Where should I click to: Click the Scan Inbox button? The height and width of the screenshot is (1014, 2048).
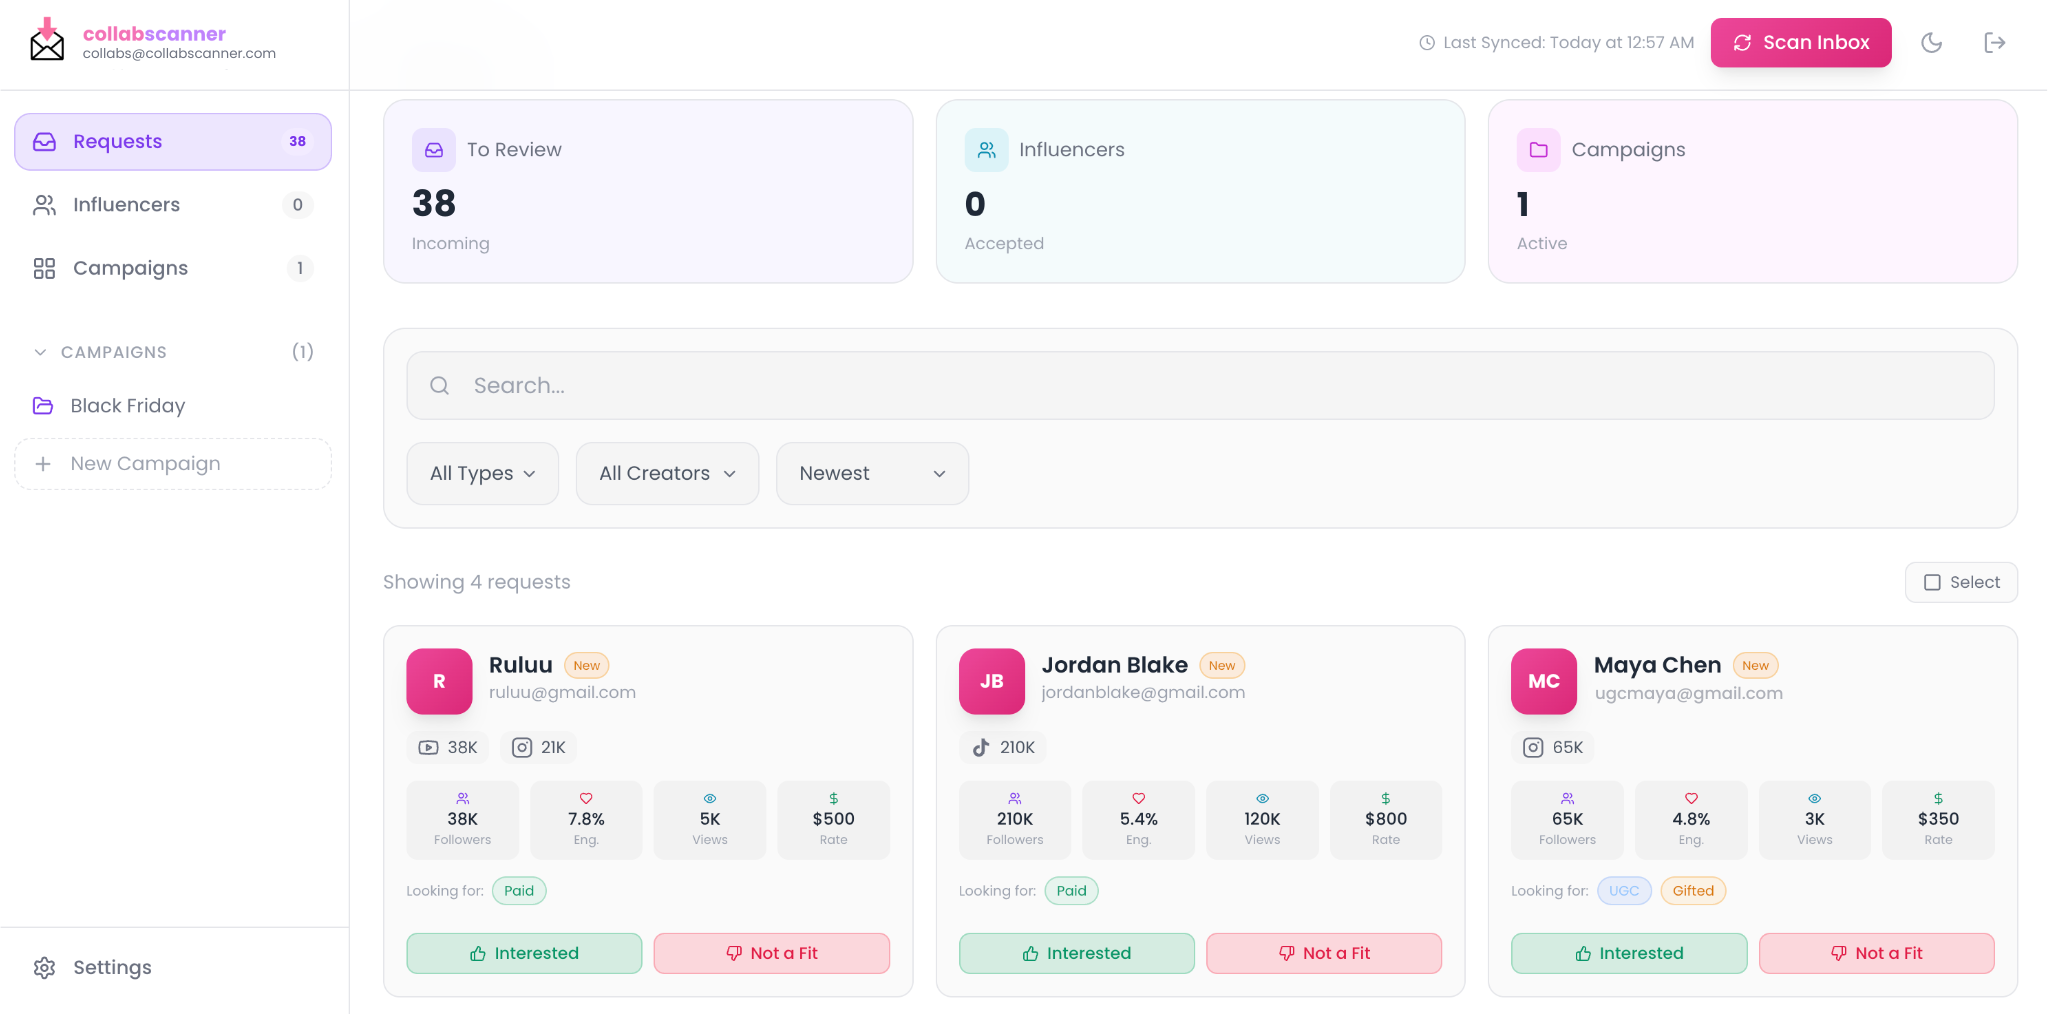click(x=1800, y=42)
